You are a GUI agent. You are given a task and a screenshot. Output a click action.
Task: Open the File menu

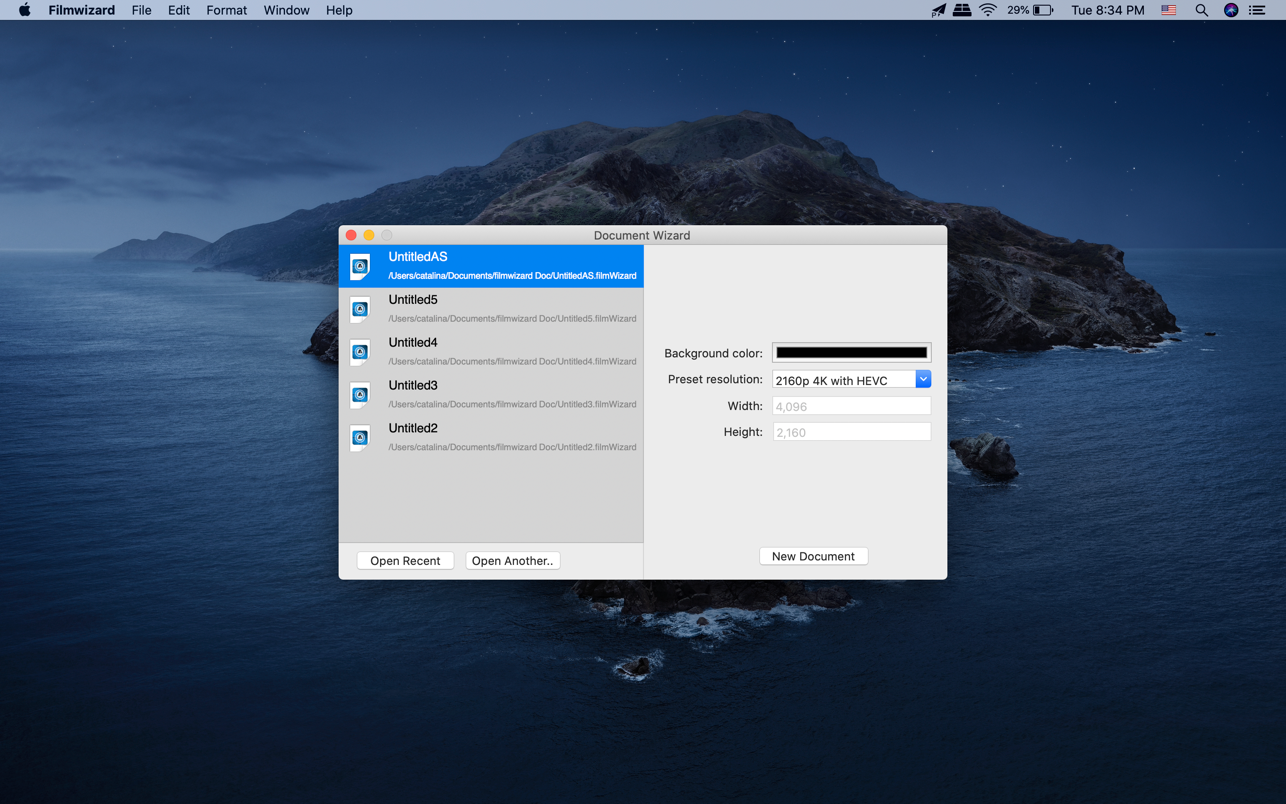[141, 10]
